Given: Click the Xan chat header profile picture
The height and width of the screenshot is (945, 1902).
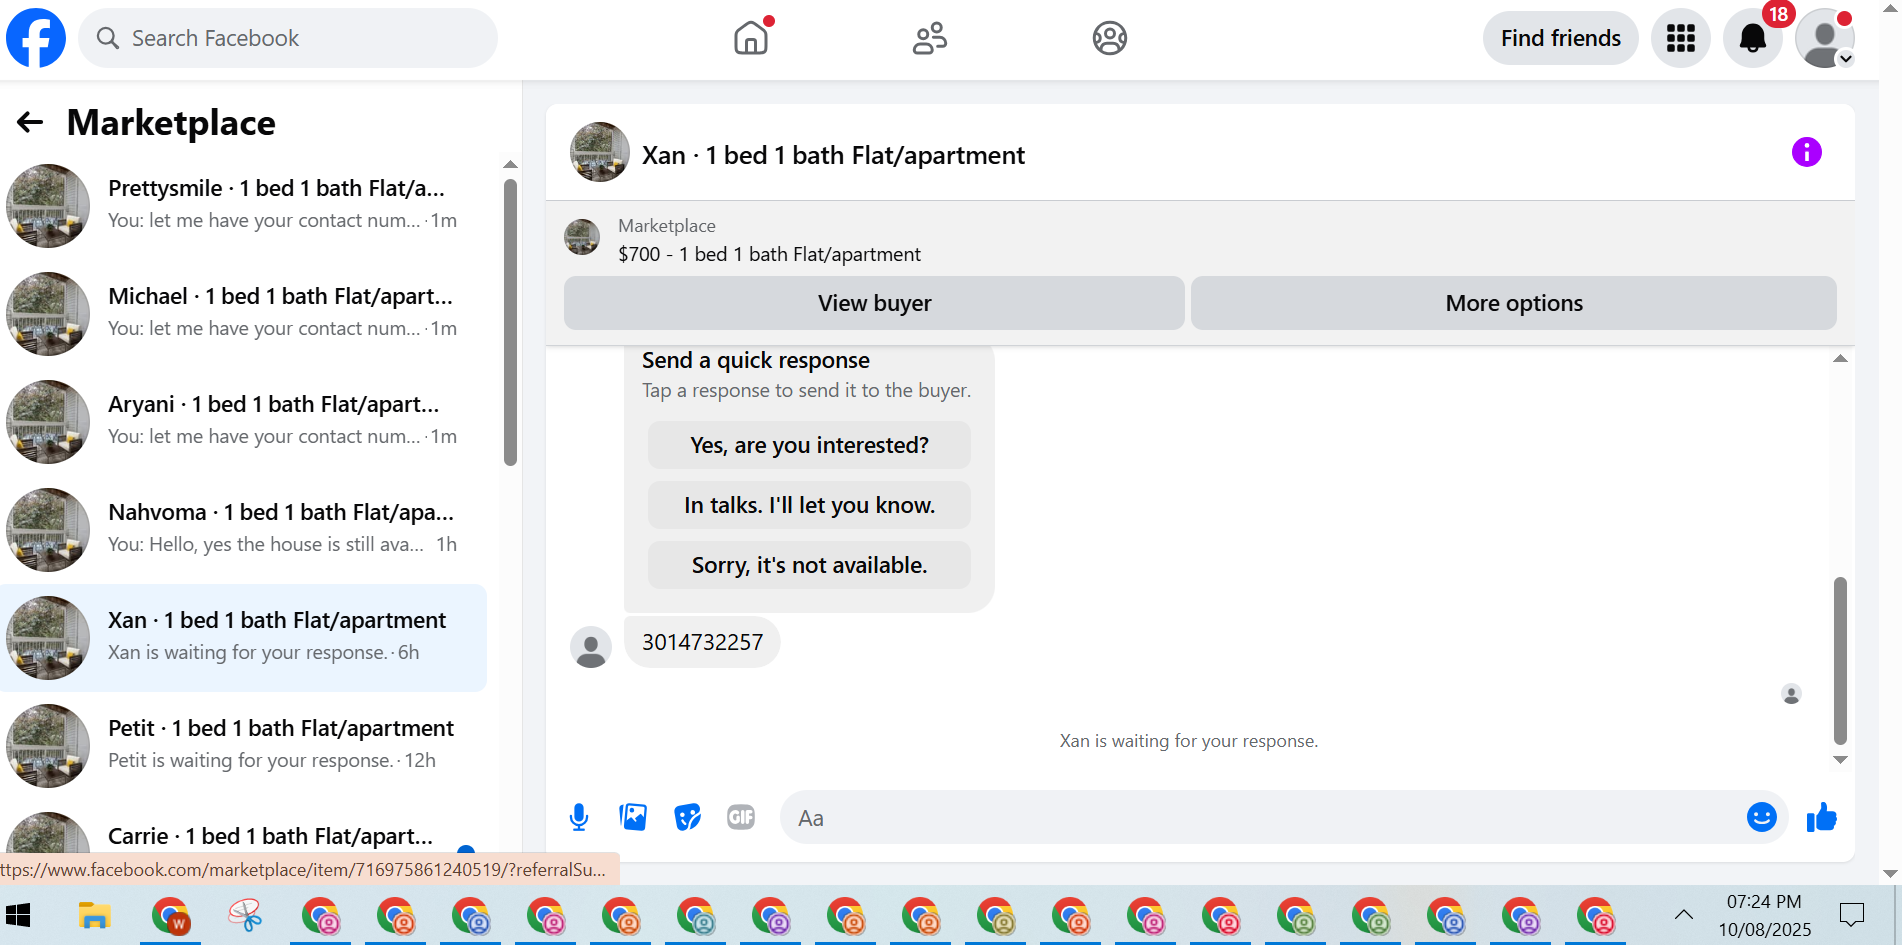Looking at the screenshot, I should tap(600, 152).
